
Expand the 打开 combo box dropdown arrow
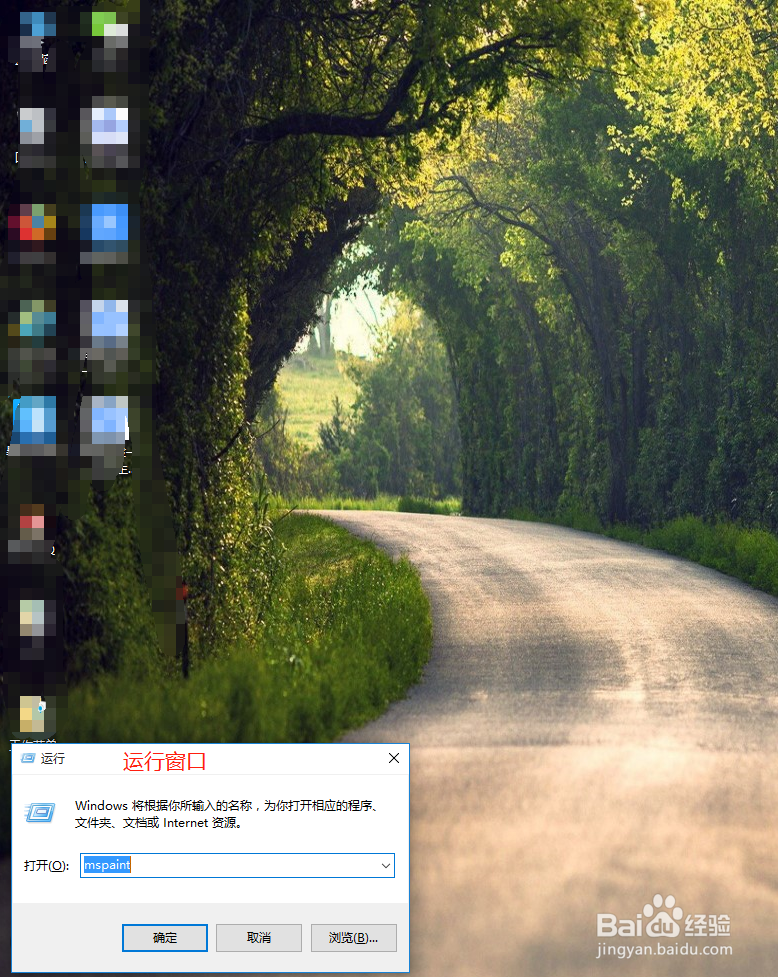[x=386, y=865]
